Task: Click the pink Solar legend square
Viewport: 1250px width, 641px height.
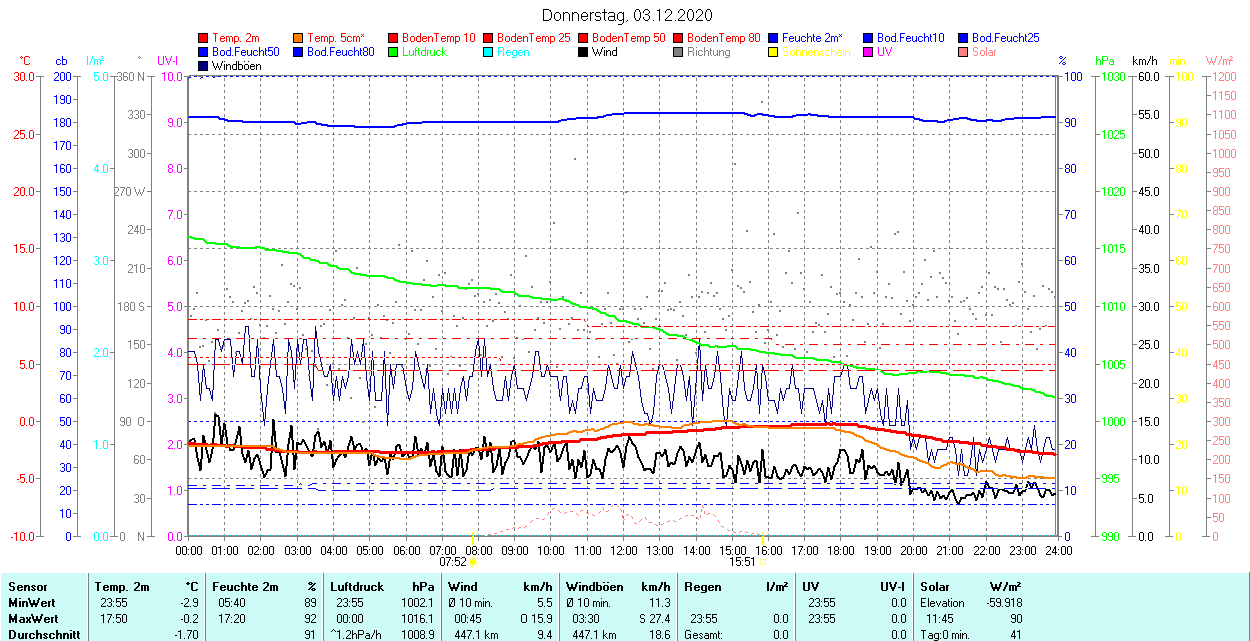Action: tap(964, 52)
